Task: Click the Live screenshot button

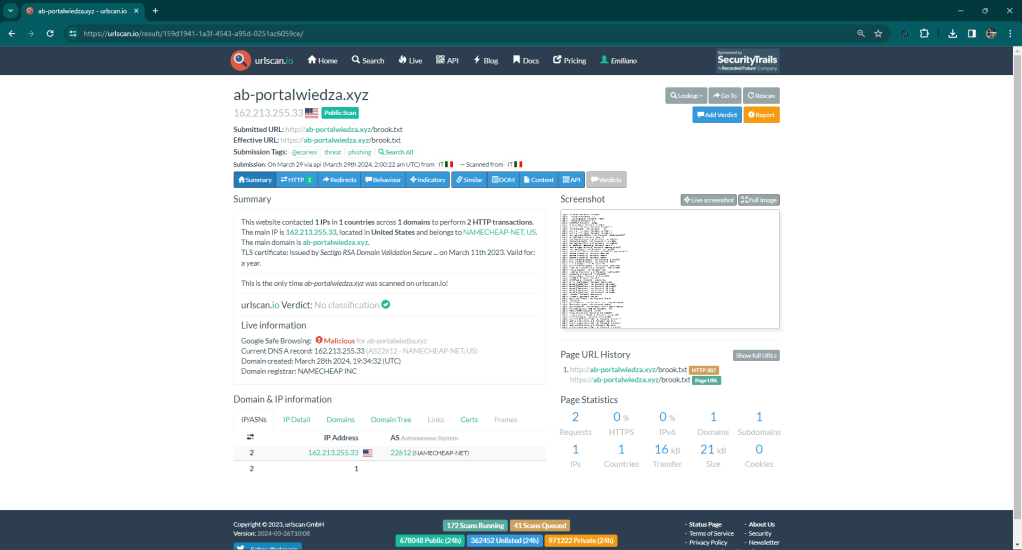Action: [708, 200]
